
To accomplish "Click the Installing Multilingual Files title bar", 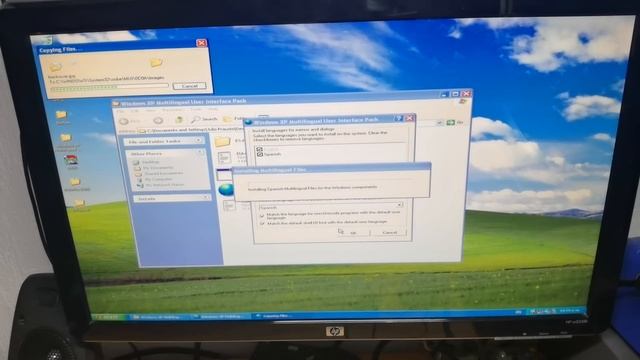I will click(331, 169).
